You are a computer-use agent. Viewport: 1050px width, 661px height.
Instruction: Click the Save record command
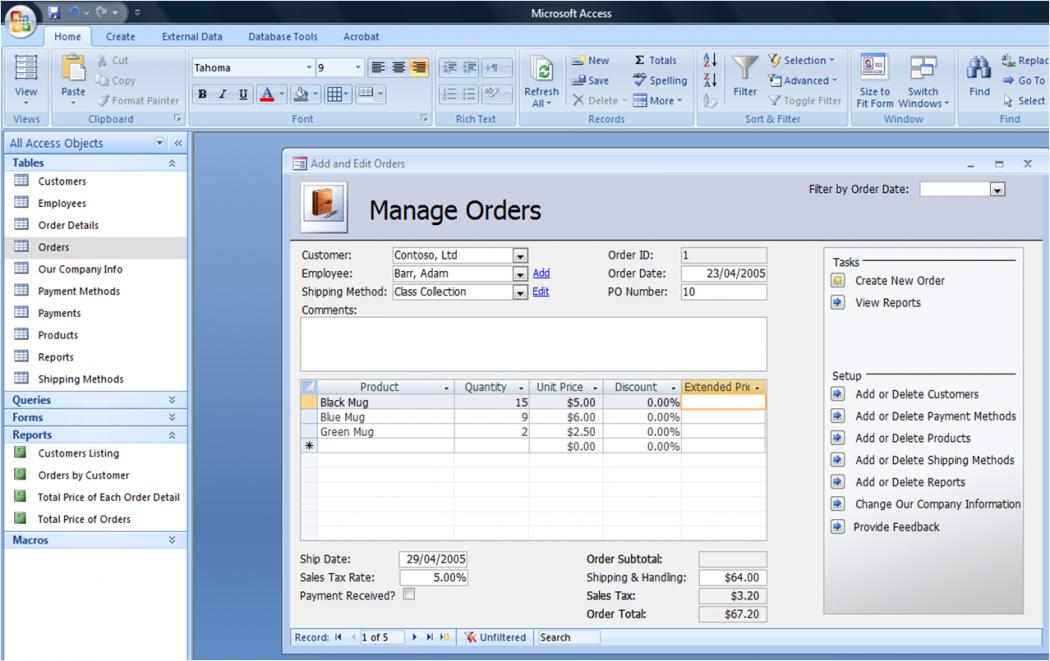(x=590, y=80)
